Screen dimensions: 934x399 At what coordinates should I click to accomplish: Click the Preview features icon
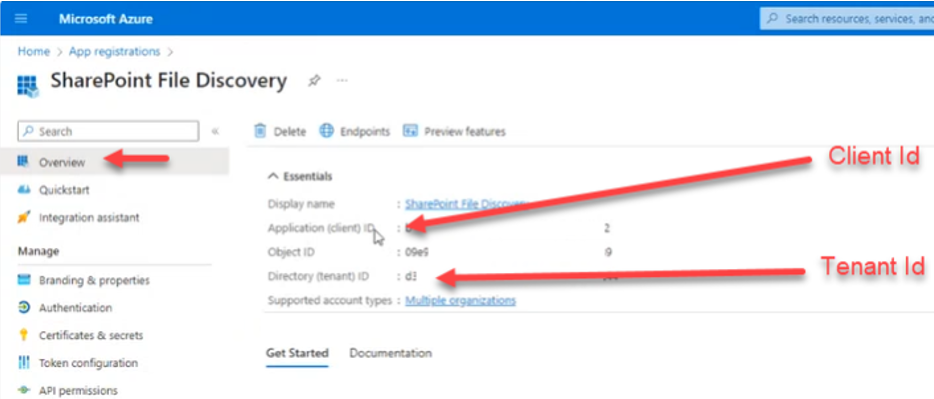click(410, 131)
